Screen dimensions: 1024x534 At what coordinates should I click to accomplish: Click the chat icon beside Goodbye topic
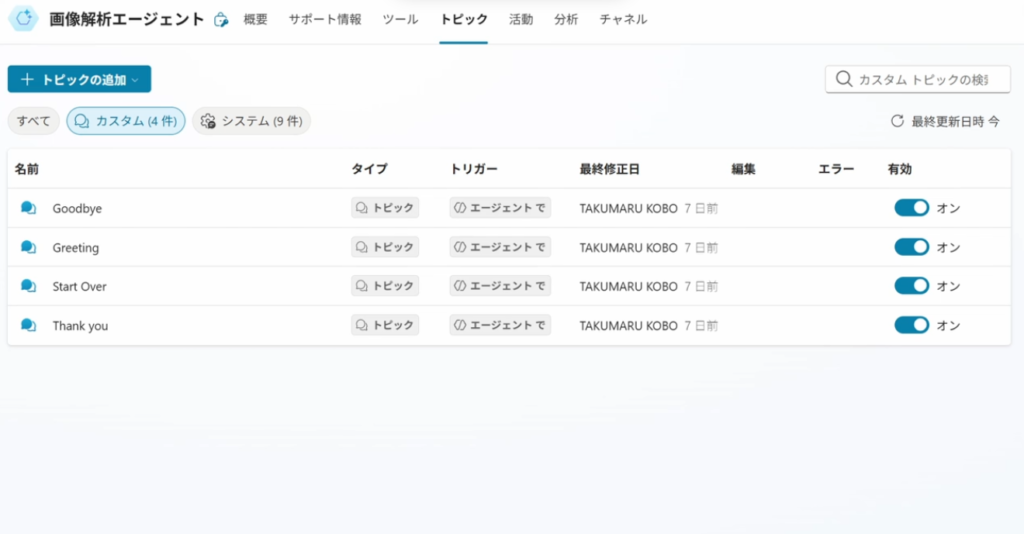click(x=29, y=208)
